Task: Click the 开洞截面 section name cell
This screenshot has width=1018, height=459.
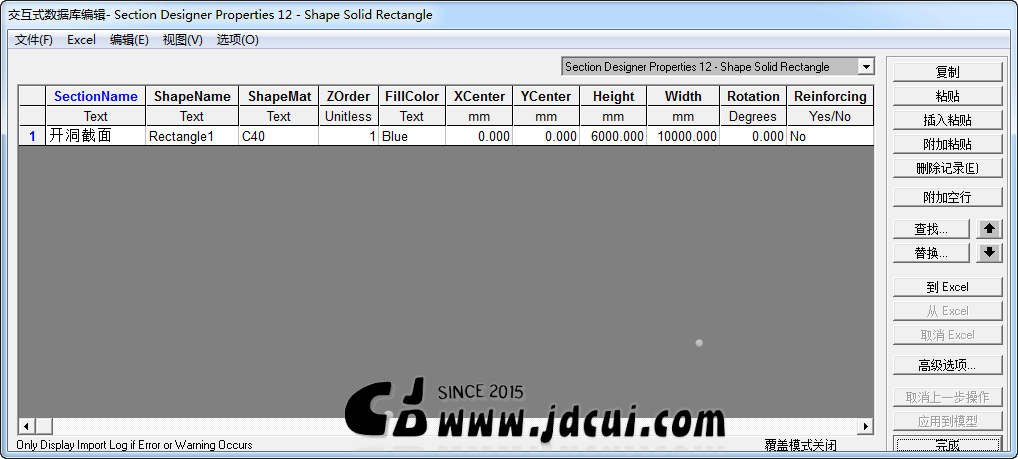Action: click(96, 136)
